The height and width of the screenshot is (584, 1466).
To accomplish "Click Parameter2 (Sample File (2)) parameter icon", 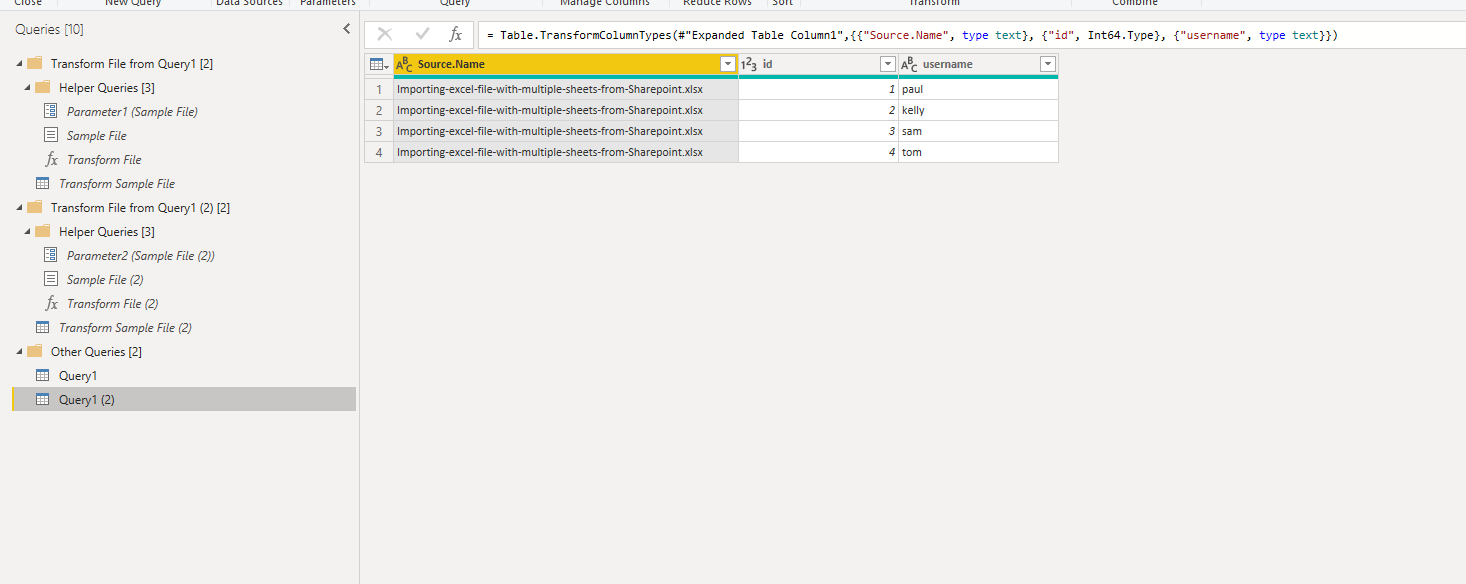I will click(x=51, y=255).
